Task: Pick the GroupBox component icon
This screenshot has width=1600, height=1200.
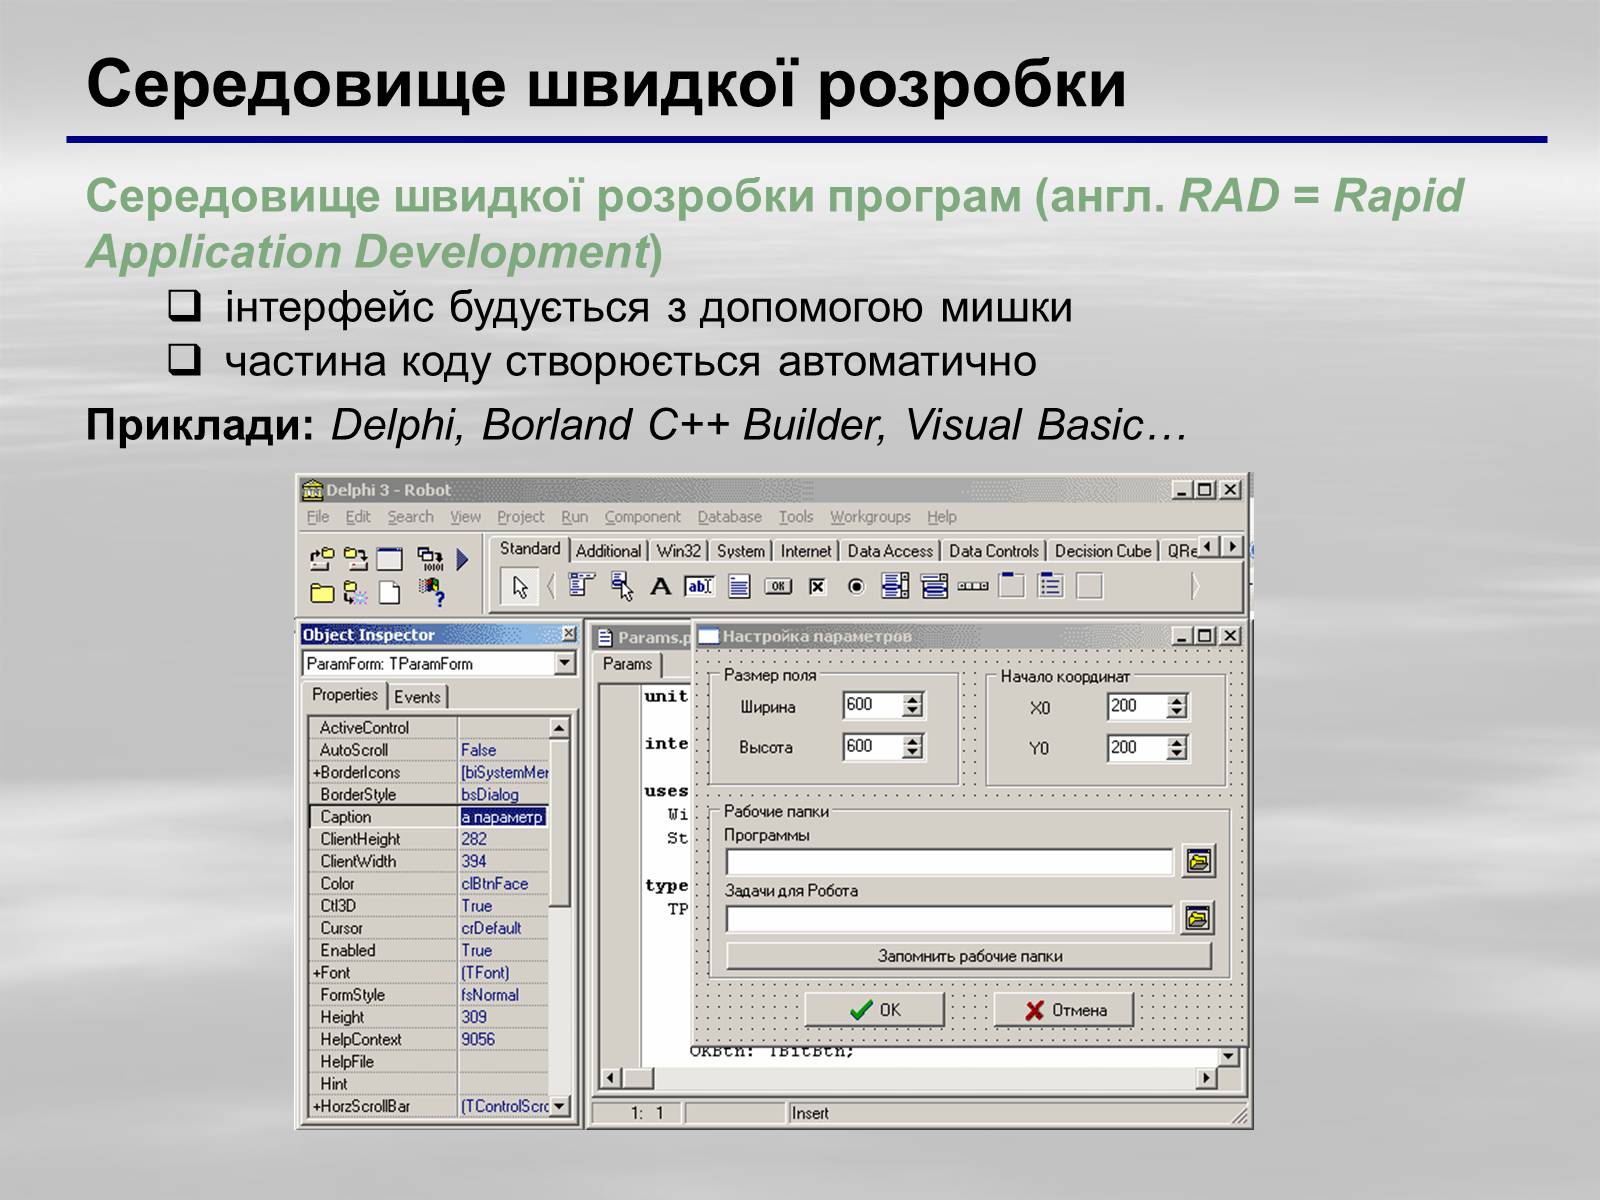Action: (1012, 586)
